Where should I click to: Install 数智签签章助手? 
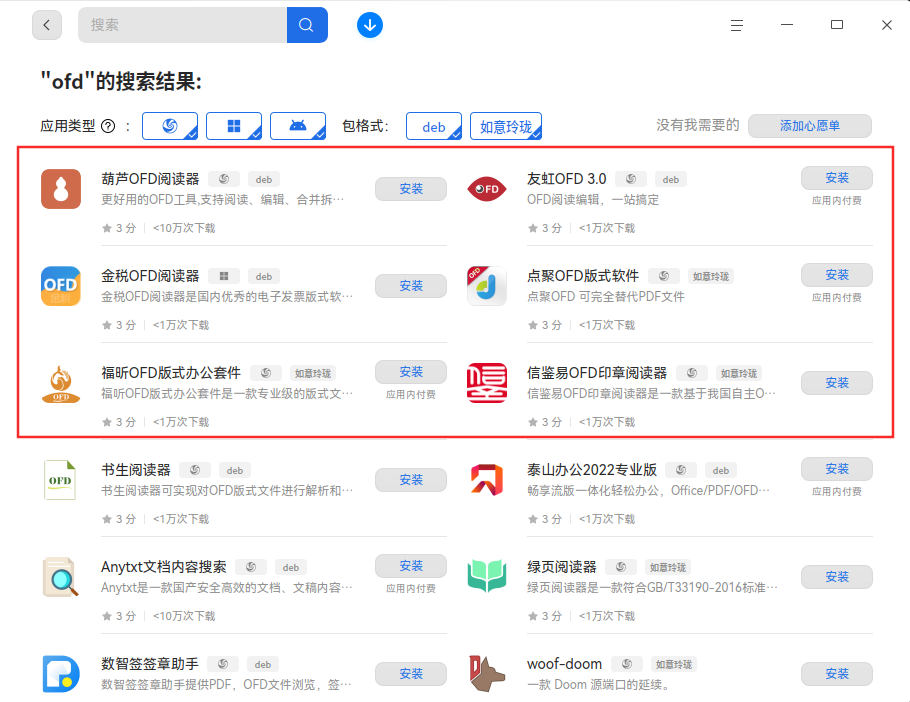click(411, 674)
